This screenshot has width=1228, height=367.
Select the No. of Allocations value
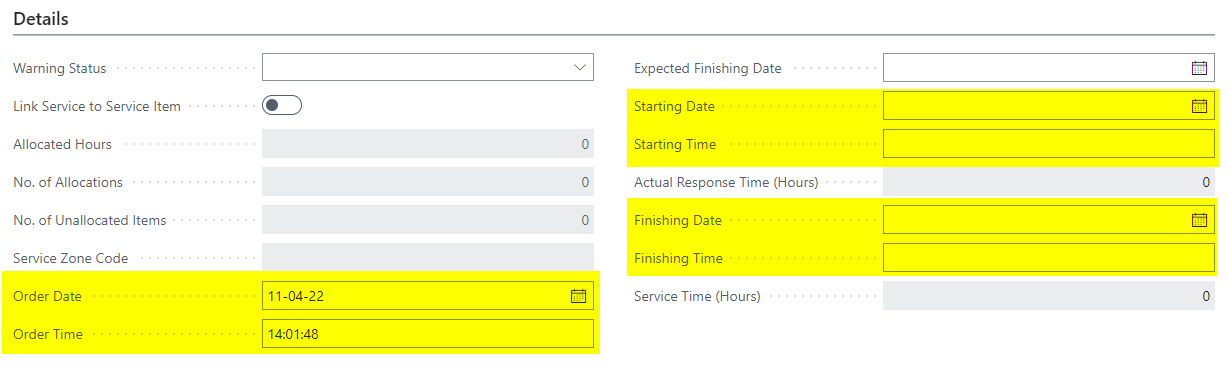point(428,182)
